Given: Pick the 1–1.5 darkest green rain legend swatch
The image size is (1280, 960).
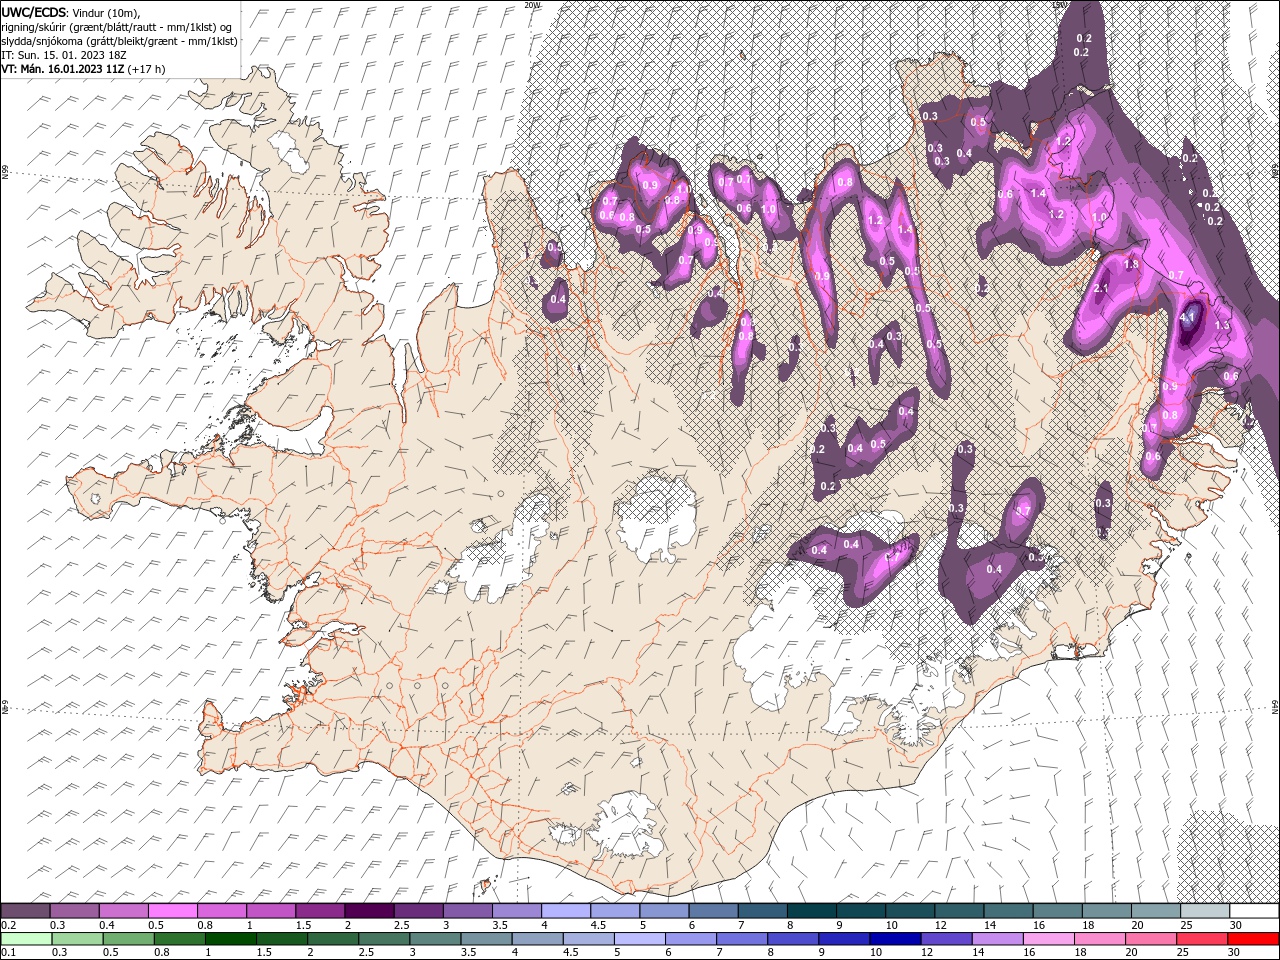Looking at the screenshot, I should (x=231, y=938).
